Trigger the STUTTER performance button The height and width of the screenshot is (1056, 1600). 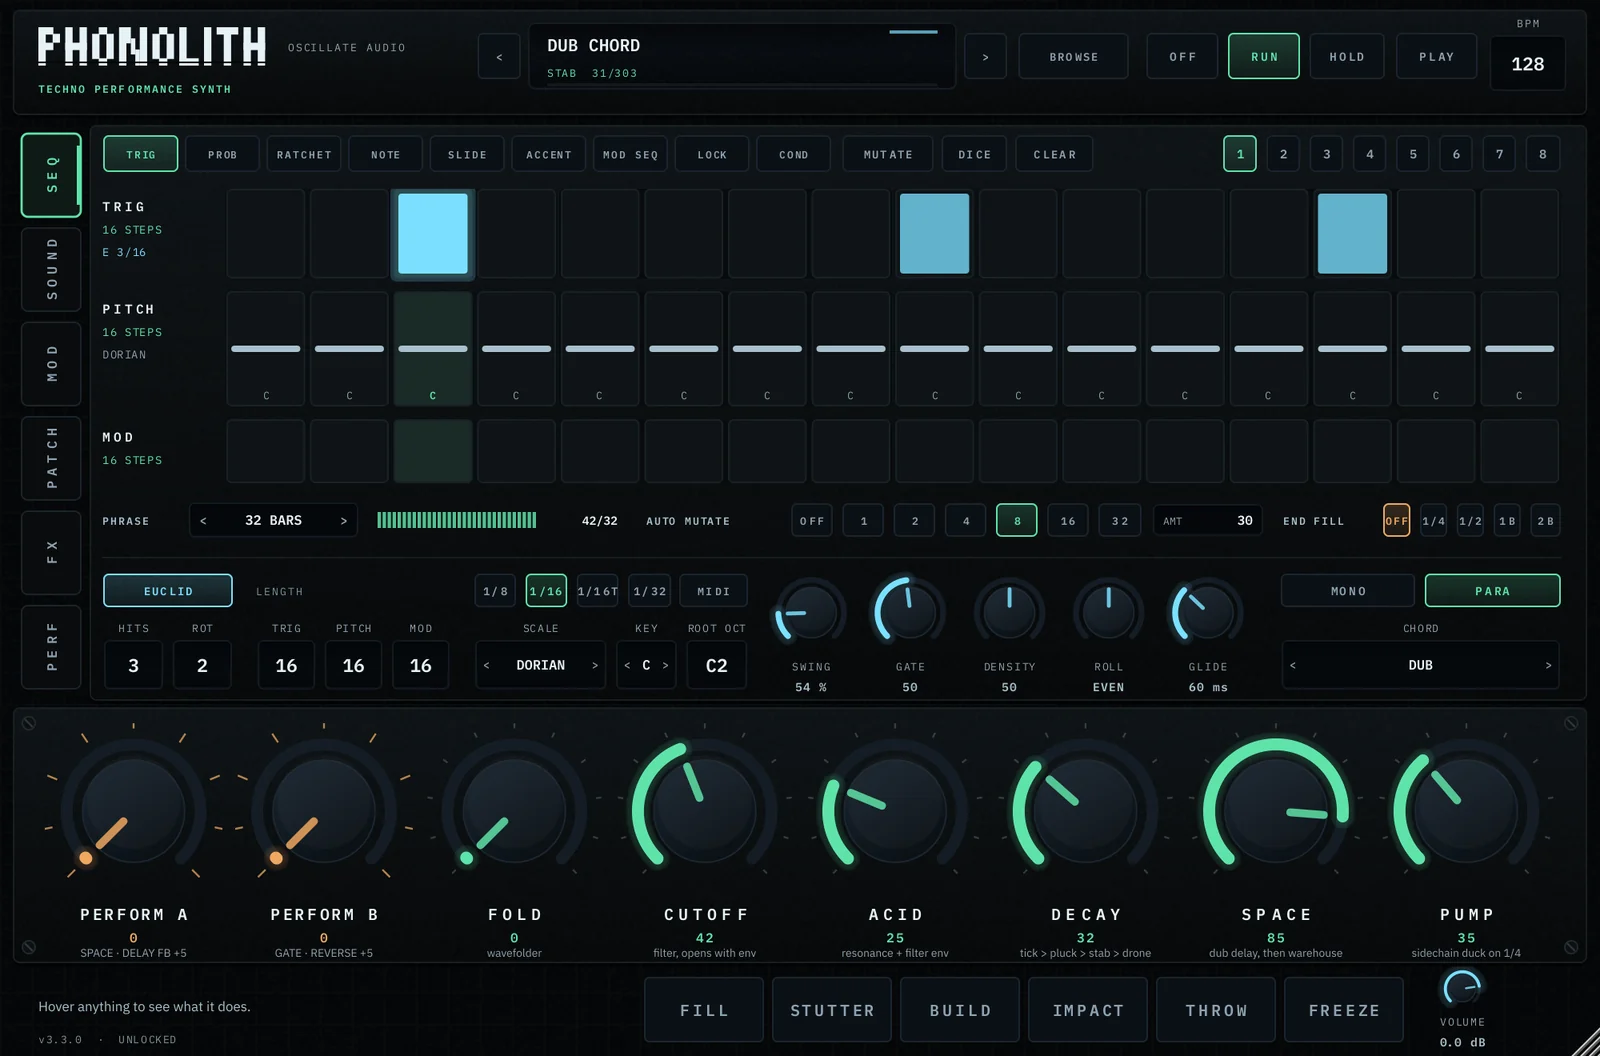coord(832,1010)
